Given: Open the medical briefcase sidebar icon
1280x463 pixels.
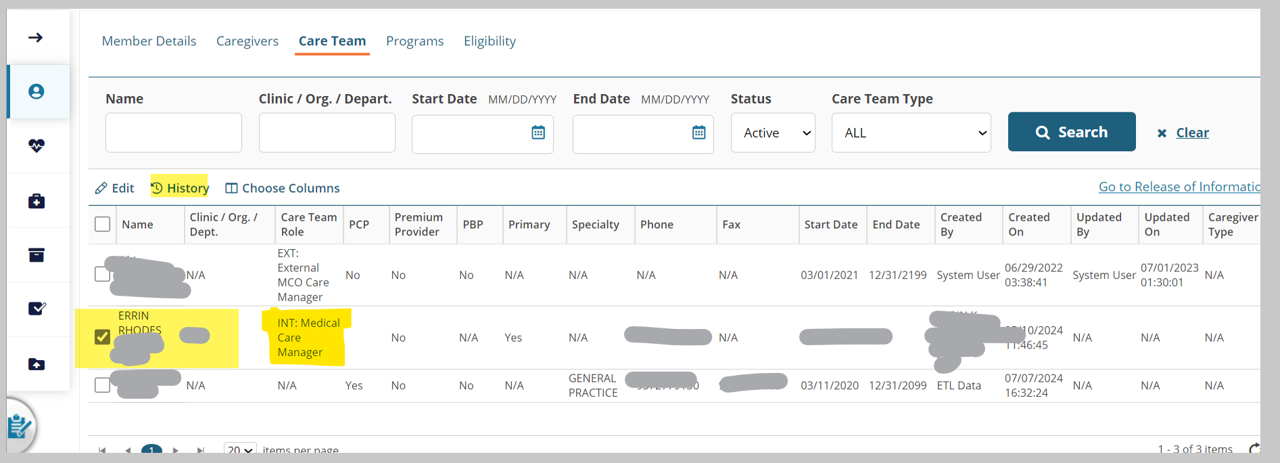Looking at the screenshot, I should [37, 201].
